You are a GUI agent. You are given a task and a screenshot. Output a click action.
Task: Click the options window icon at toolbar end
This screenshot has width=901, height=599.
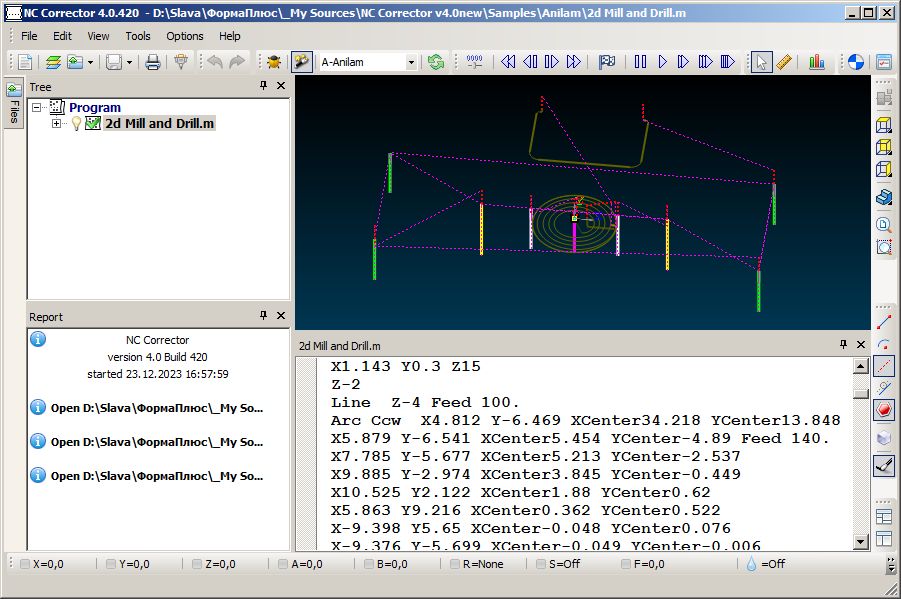click(884, 62)
